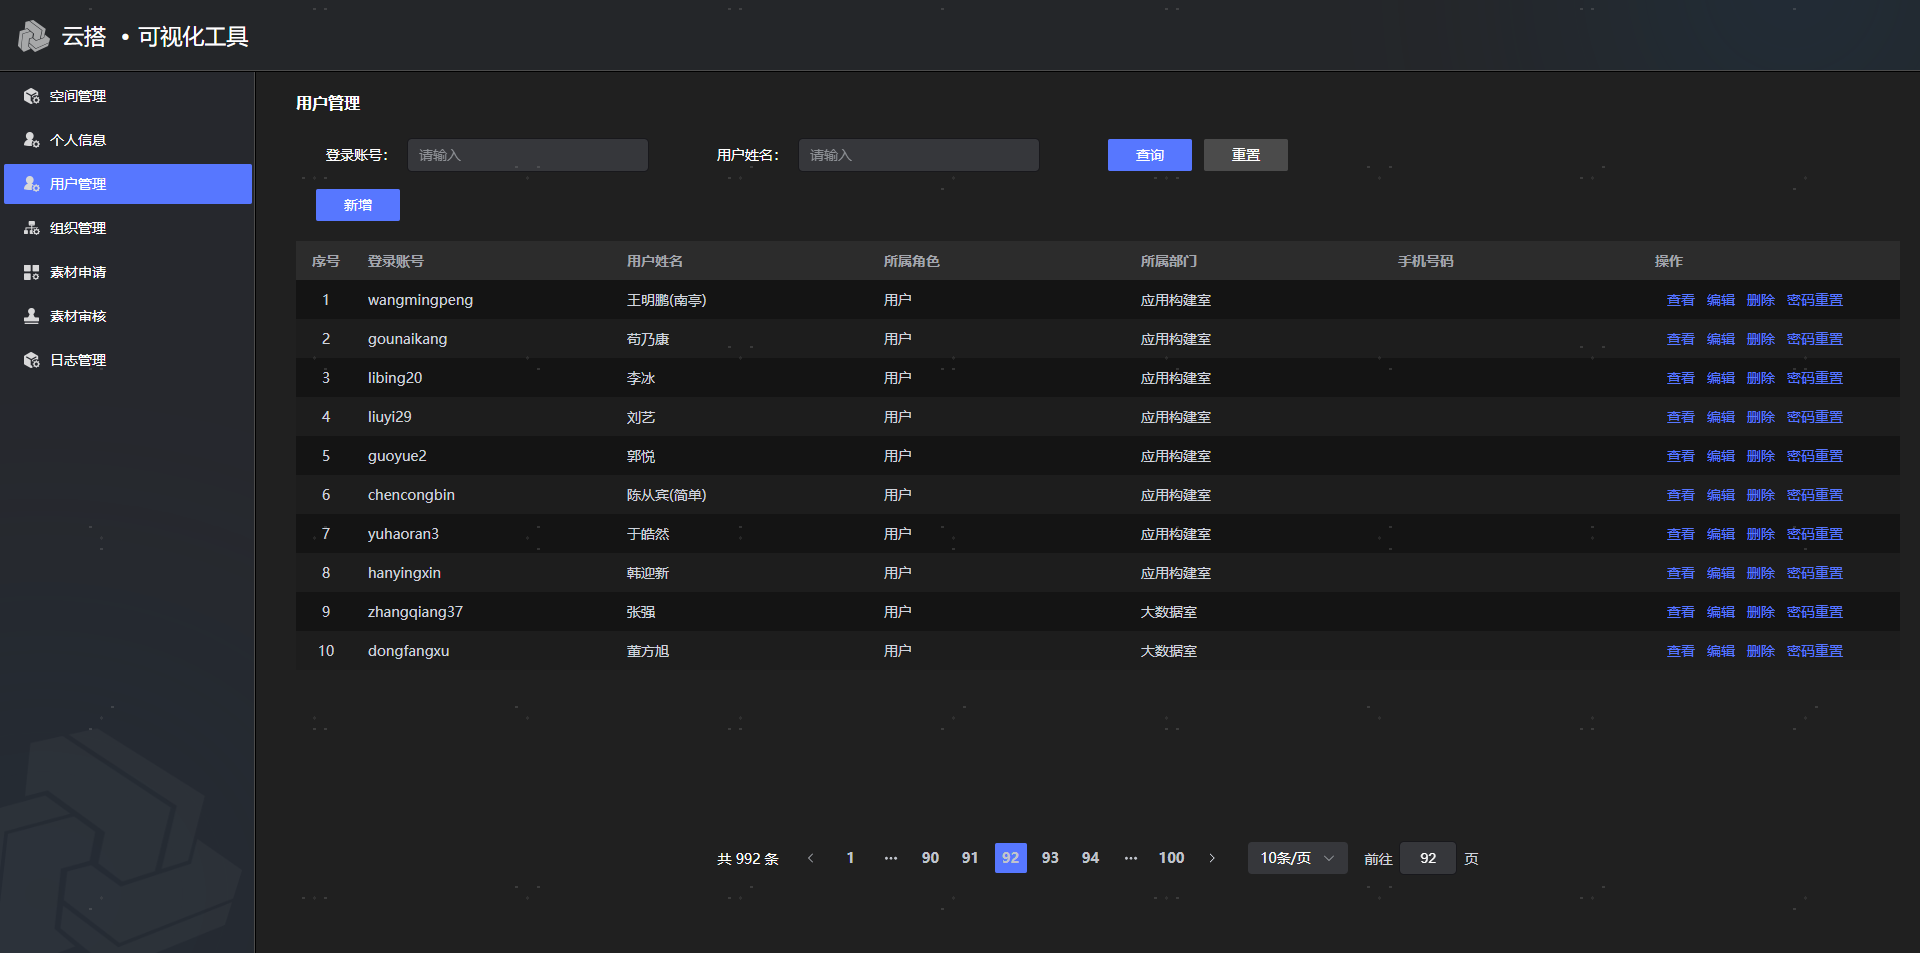Click 删除 for user liuyi29

[x=1760, y=417]
